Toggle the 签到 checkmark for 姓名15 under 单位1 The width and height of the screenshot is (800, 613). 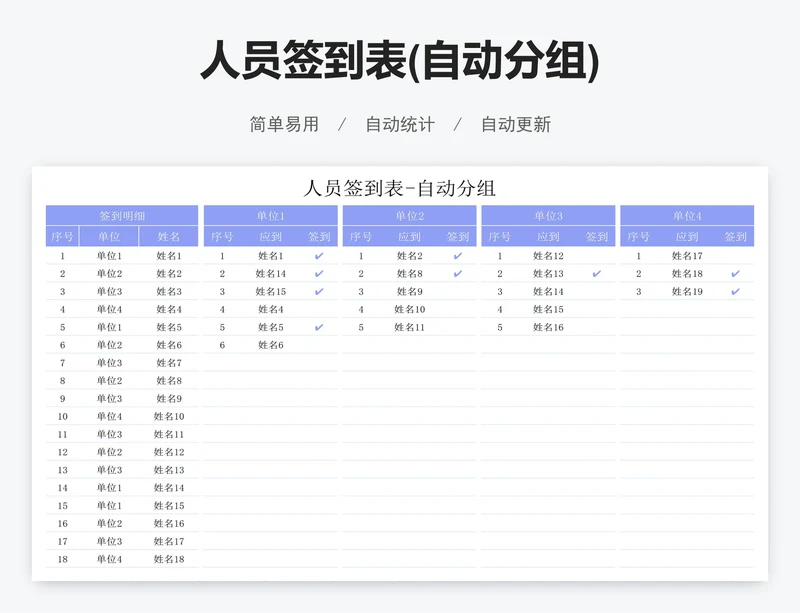click(x=319, y=291)
